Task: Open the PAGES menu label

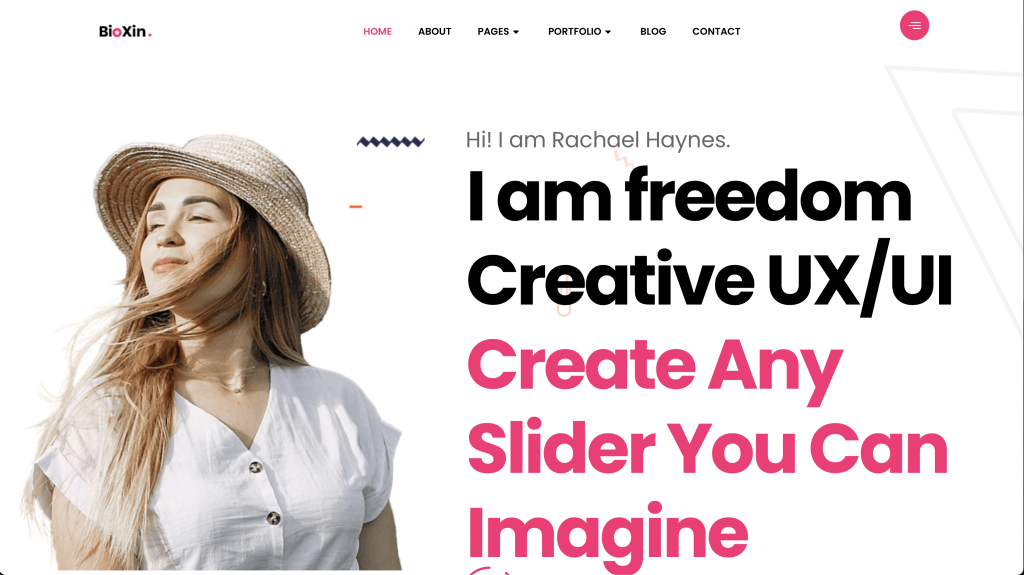Action: coord(493,31)
